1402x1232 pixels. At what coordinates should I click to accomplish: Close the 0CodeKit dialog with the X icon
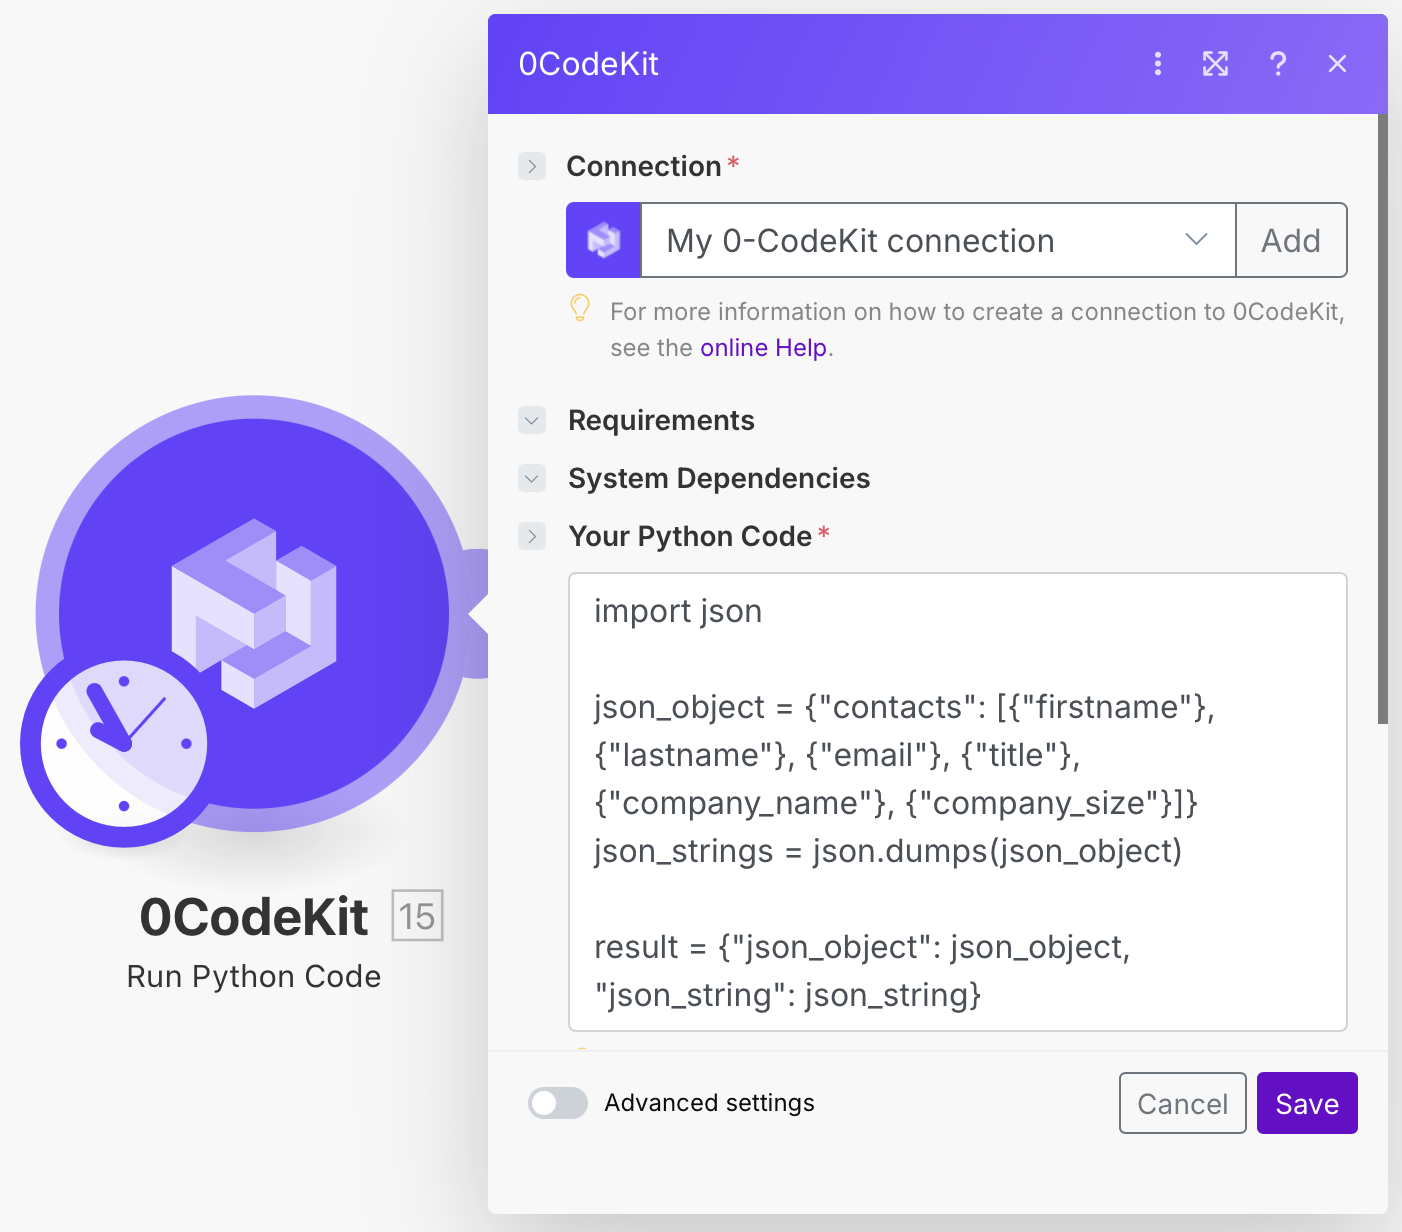coord(1337,64)
